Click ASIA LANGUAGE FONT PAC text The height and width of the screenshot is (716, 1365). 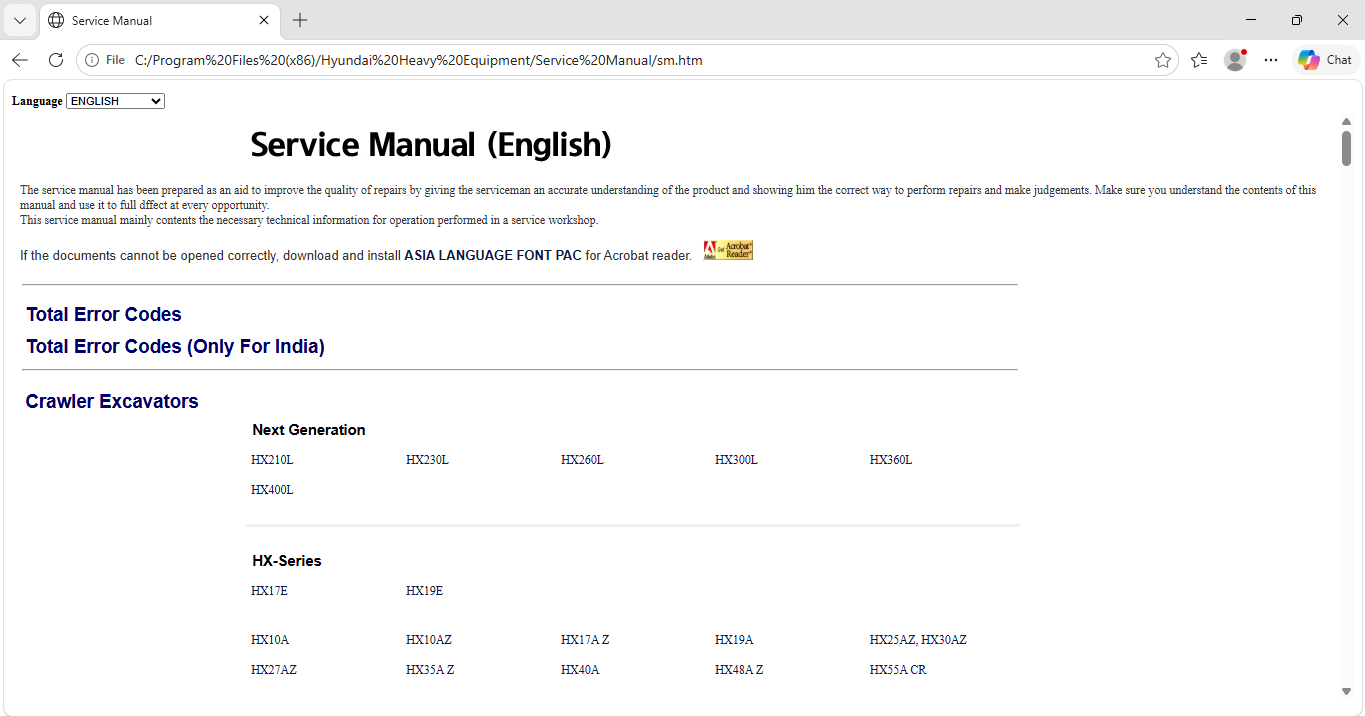click(x=492, y=255)
